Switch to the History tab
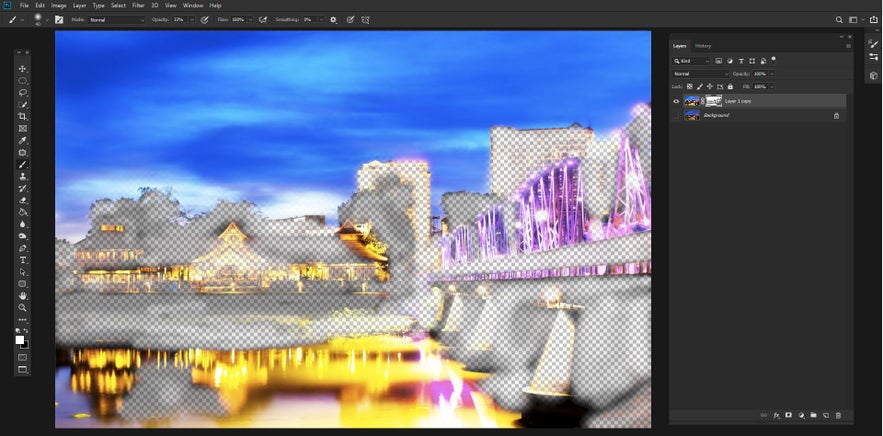Image resolution: width=883 pixels, height=436 pixels. [703, 46]
